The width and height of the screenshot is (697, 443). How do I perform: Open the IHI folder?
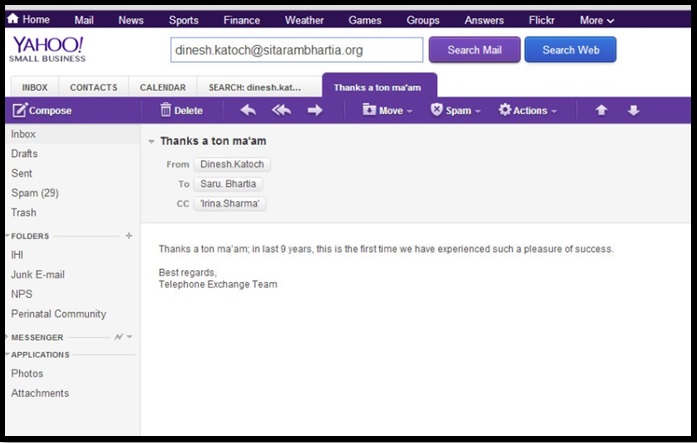(17, 255)
